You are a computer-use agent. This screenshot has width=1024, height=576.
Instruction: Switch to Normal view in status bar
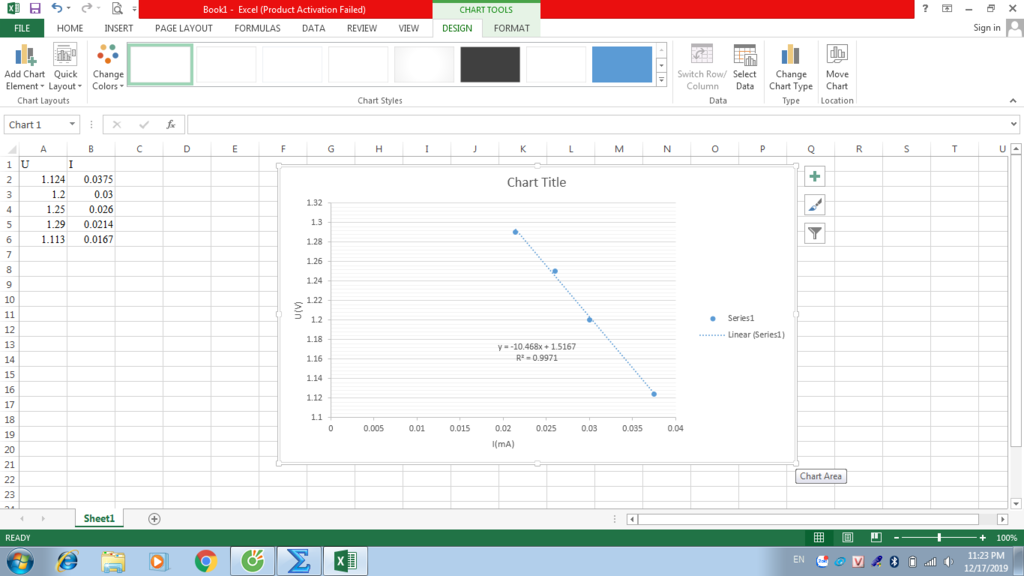point(818,537)
